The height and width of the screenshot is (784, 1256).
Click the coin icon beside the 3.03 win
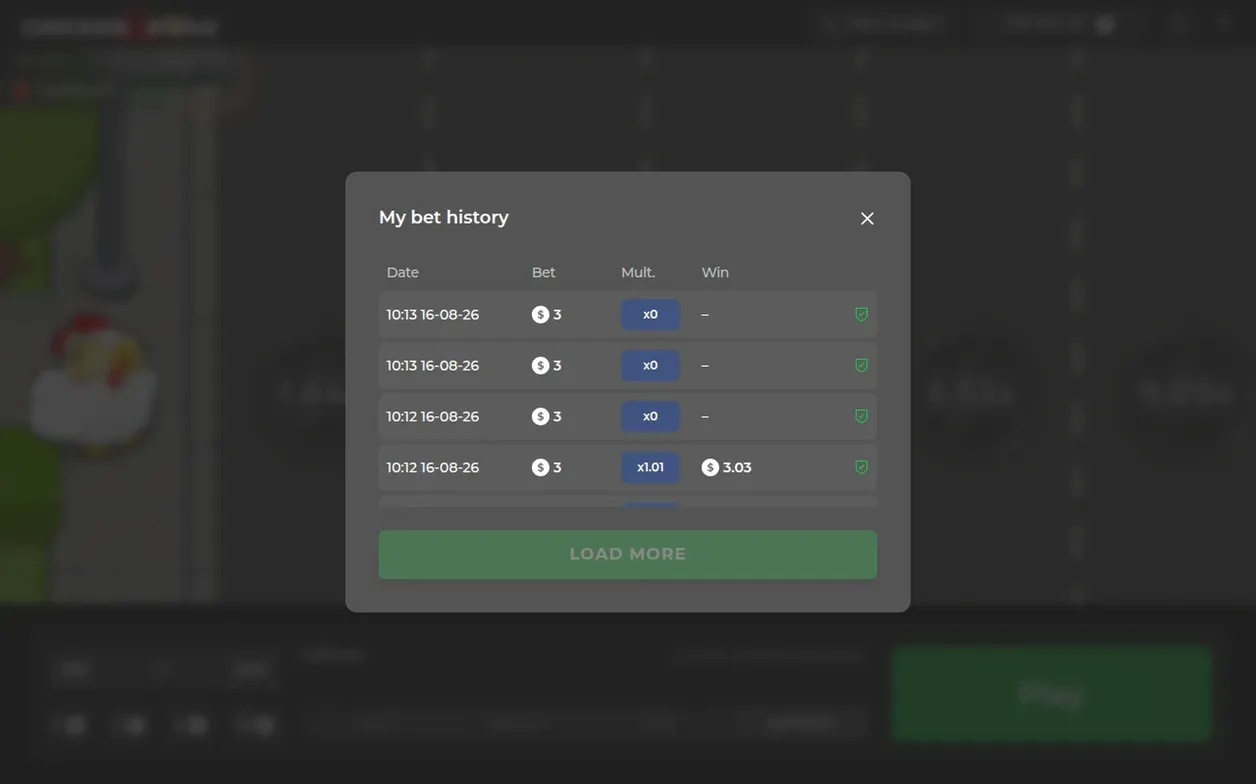click(x=710, y=467)
